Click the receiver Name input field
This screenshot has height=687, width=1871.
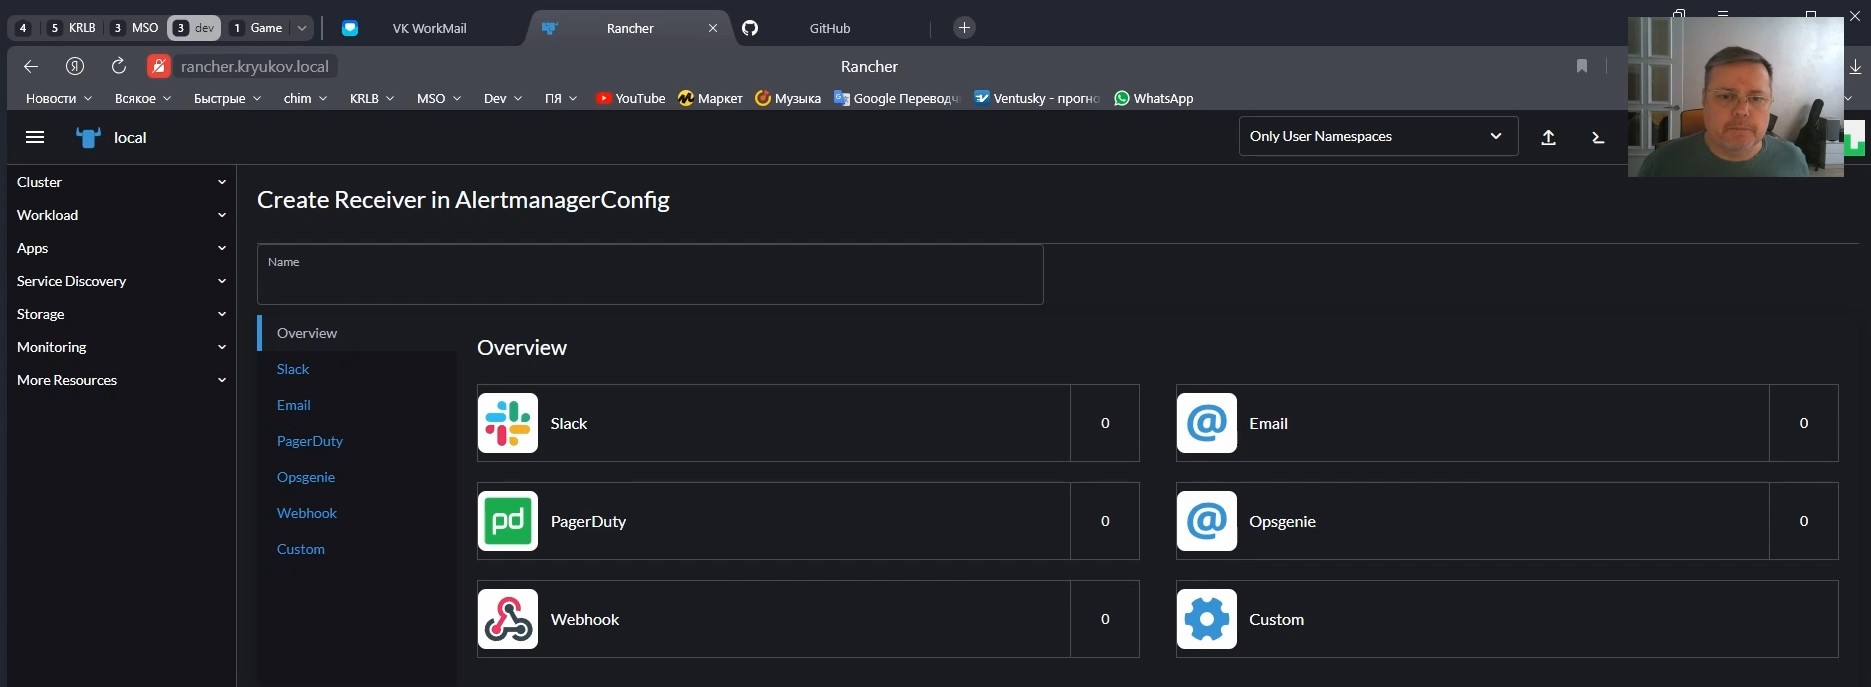(x=650, y=274)
